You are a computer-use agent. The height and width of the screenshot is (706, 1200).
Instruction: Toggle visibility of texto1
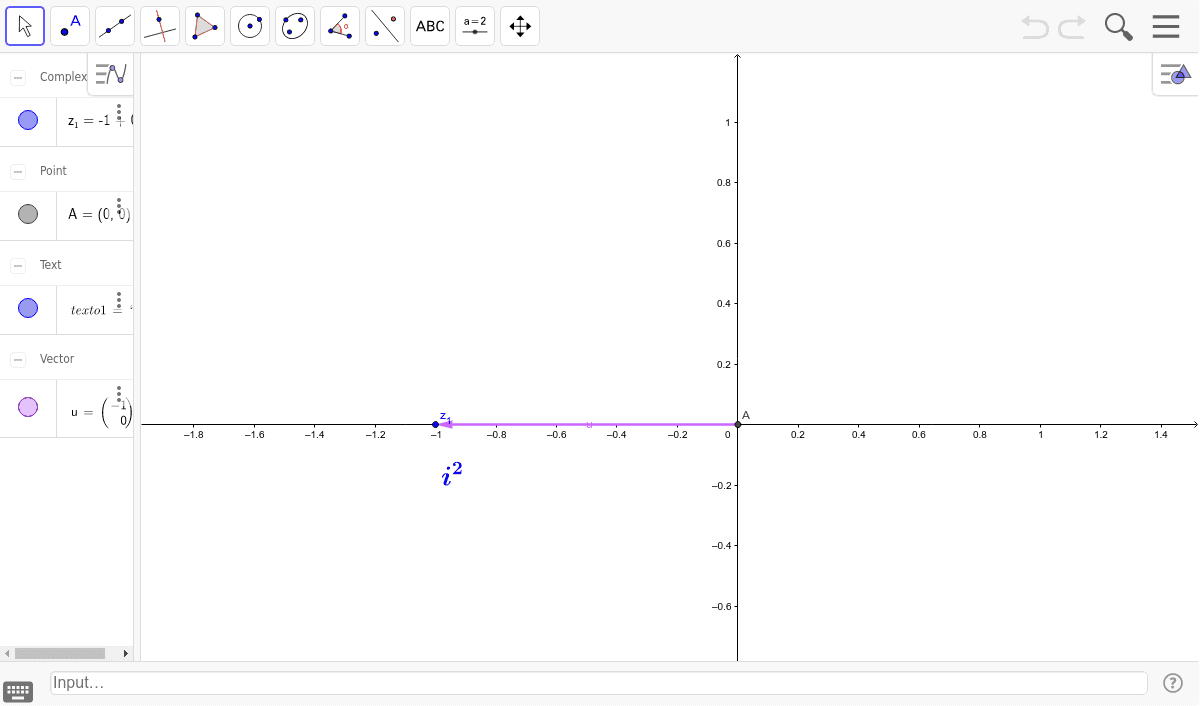28,309
